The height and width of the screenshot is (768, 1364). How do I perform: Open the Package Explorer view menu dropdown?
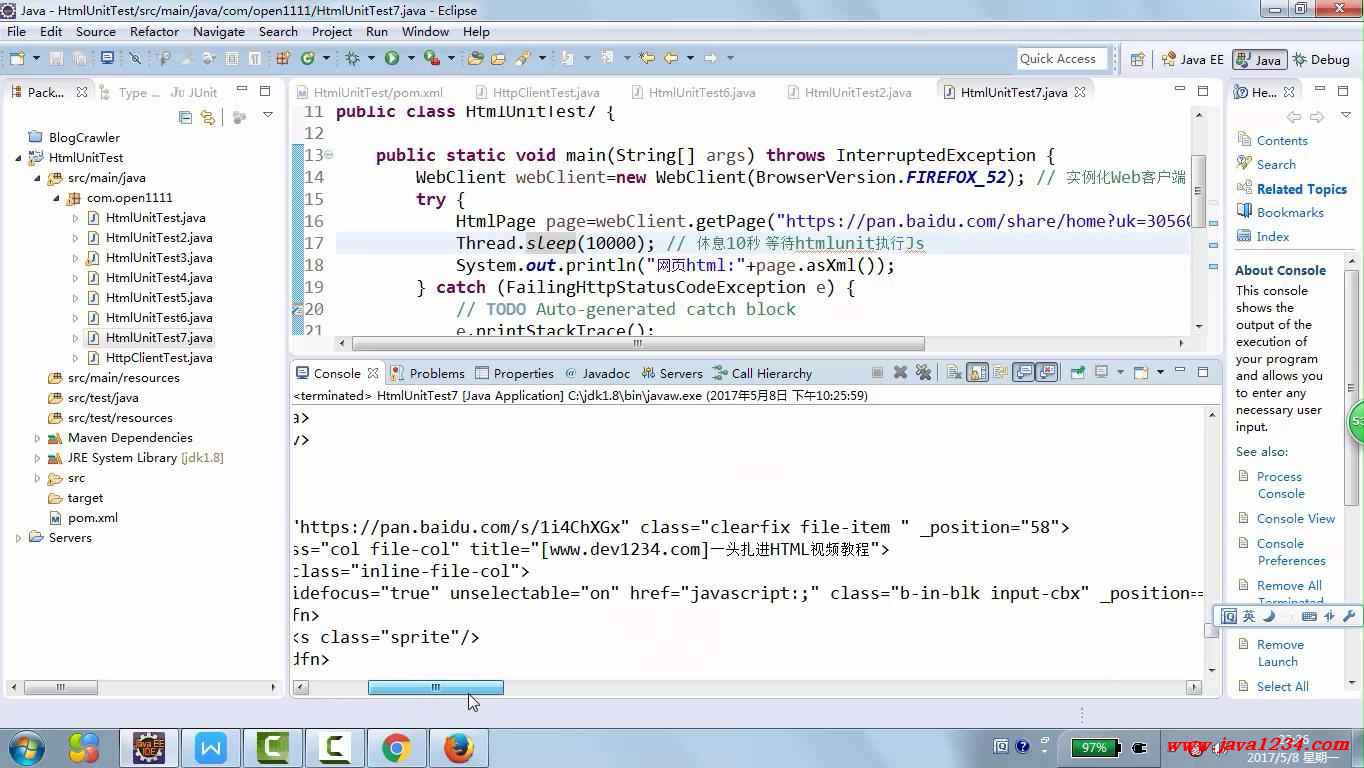coord(267,116)
